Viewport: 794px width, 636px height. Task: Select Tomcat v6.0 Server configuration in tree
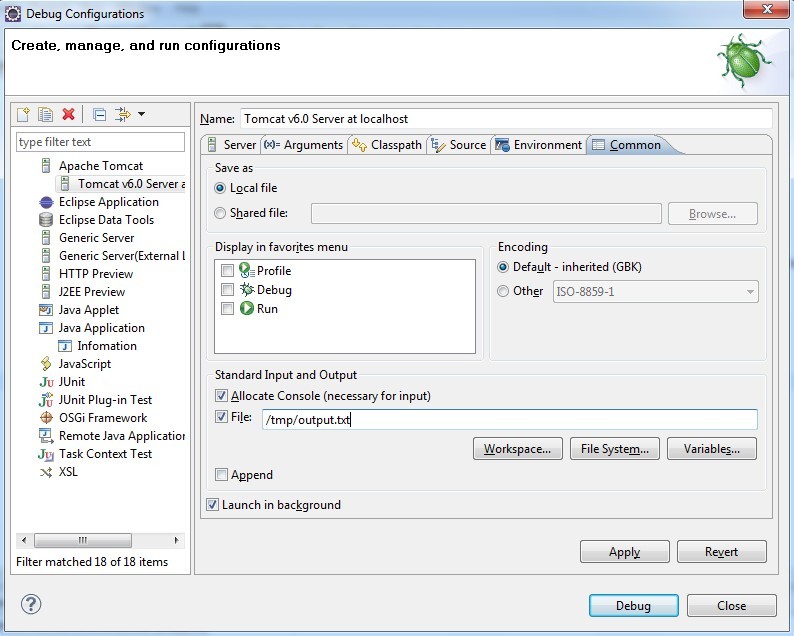122,184
